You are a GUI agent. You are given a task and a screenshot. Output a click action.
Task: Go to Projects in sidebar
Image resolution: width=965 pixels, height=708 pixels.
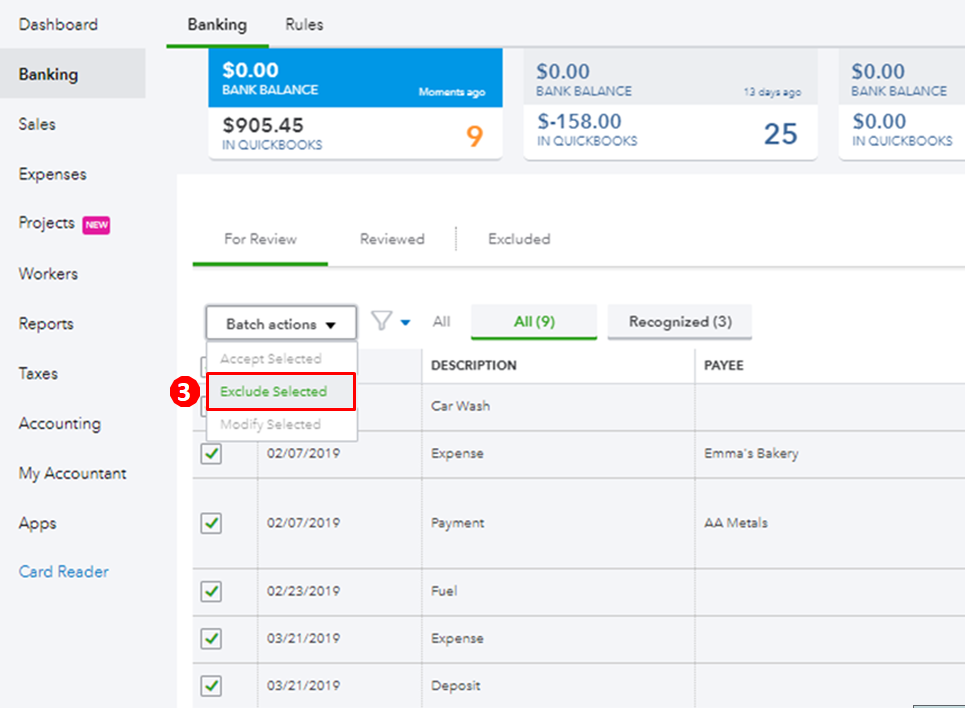[47, 223]
